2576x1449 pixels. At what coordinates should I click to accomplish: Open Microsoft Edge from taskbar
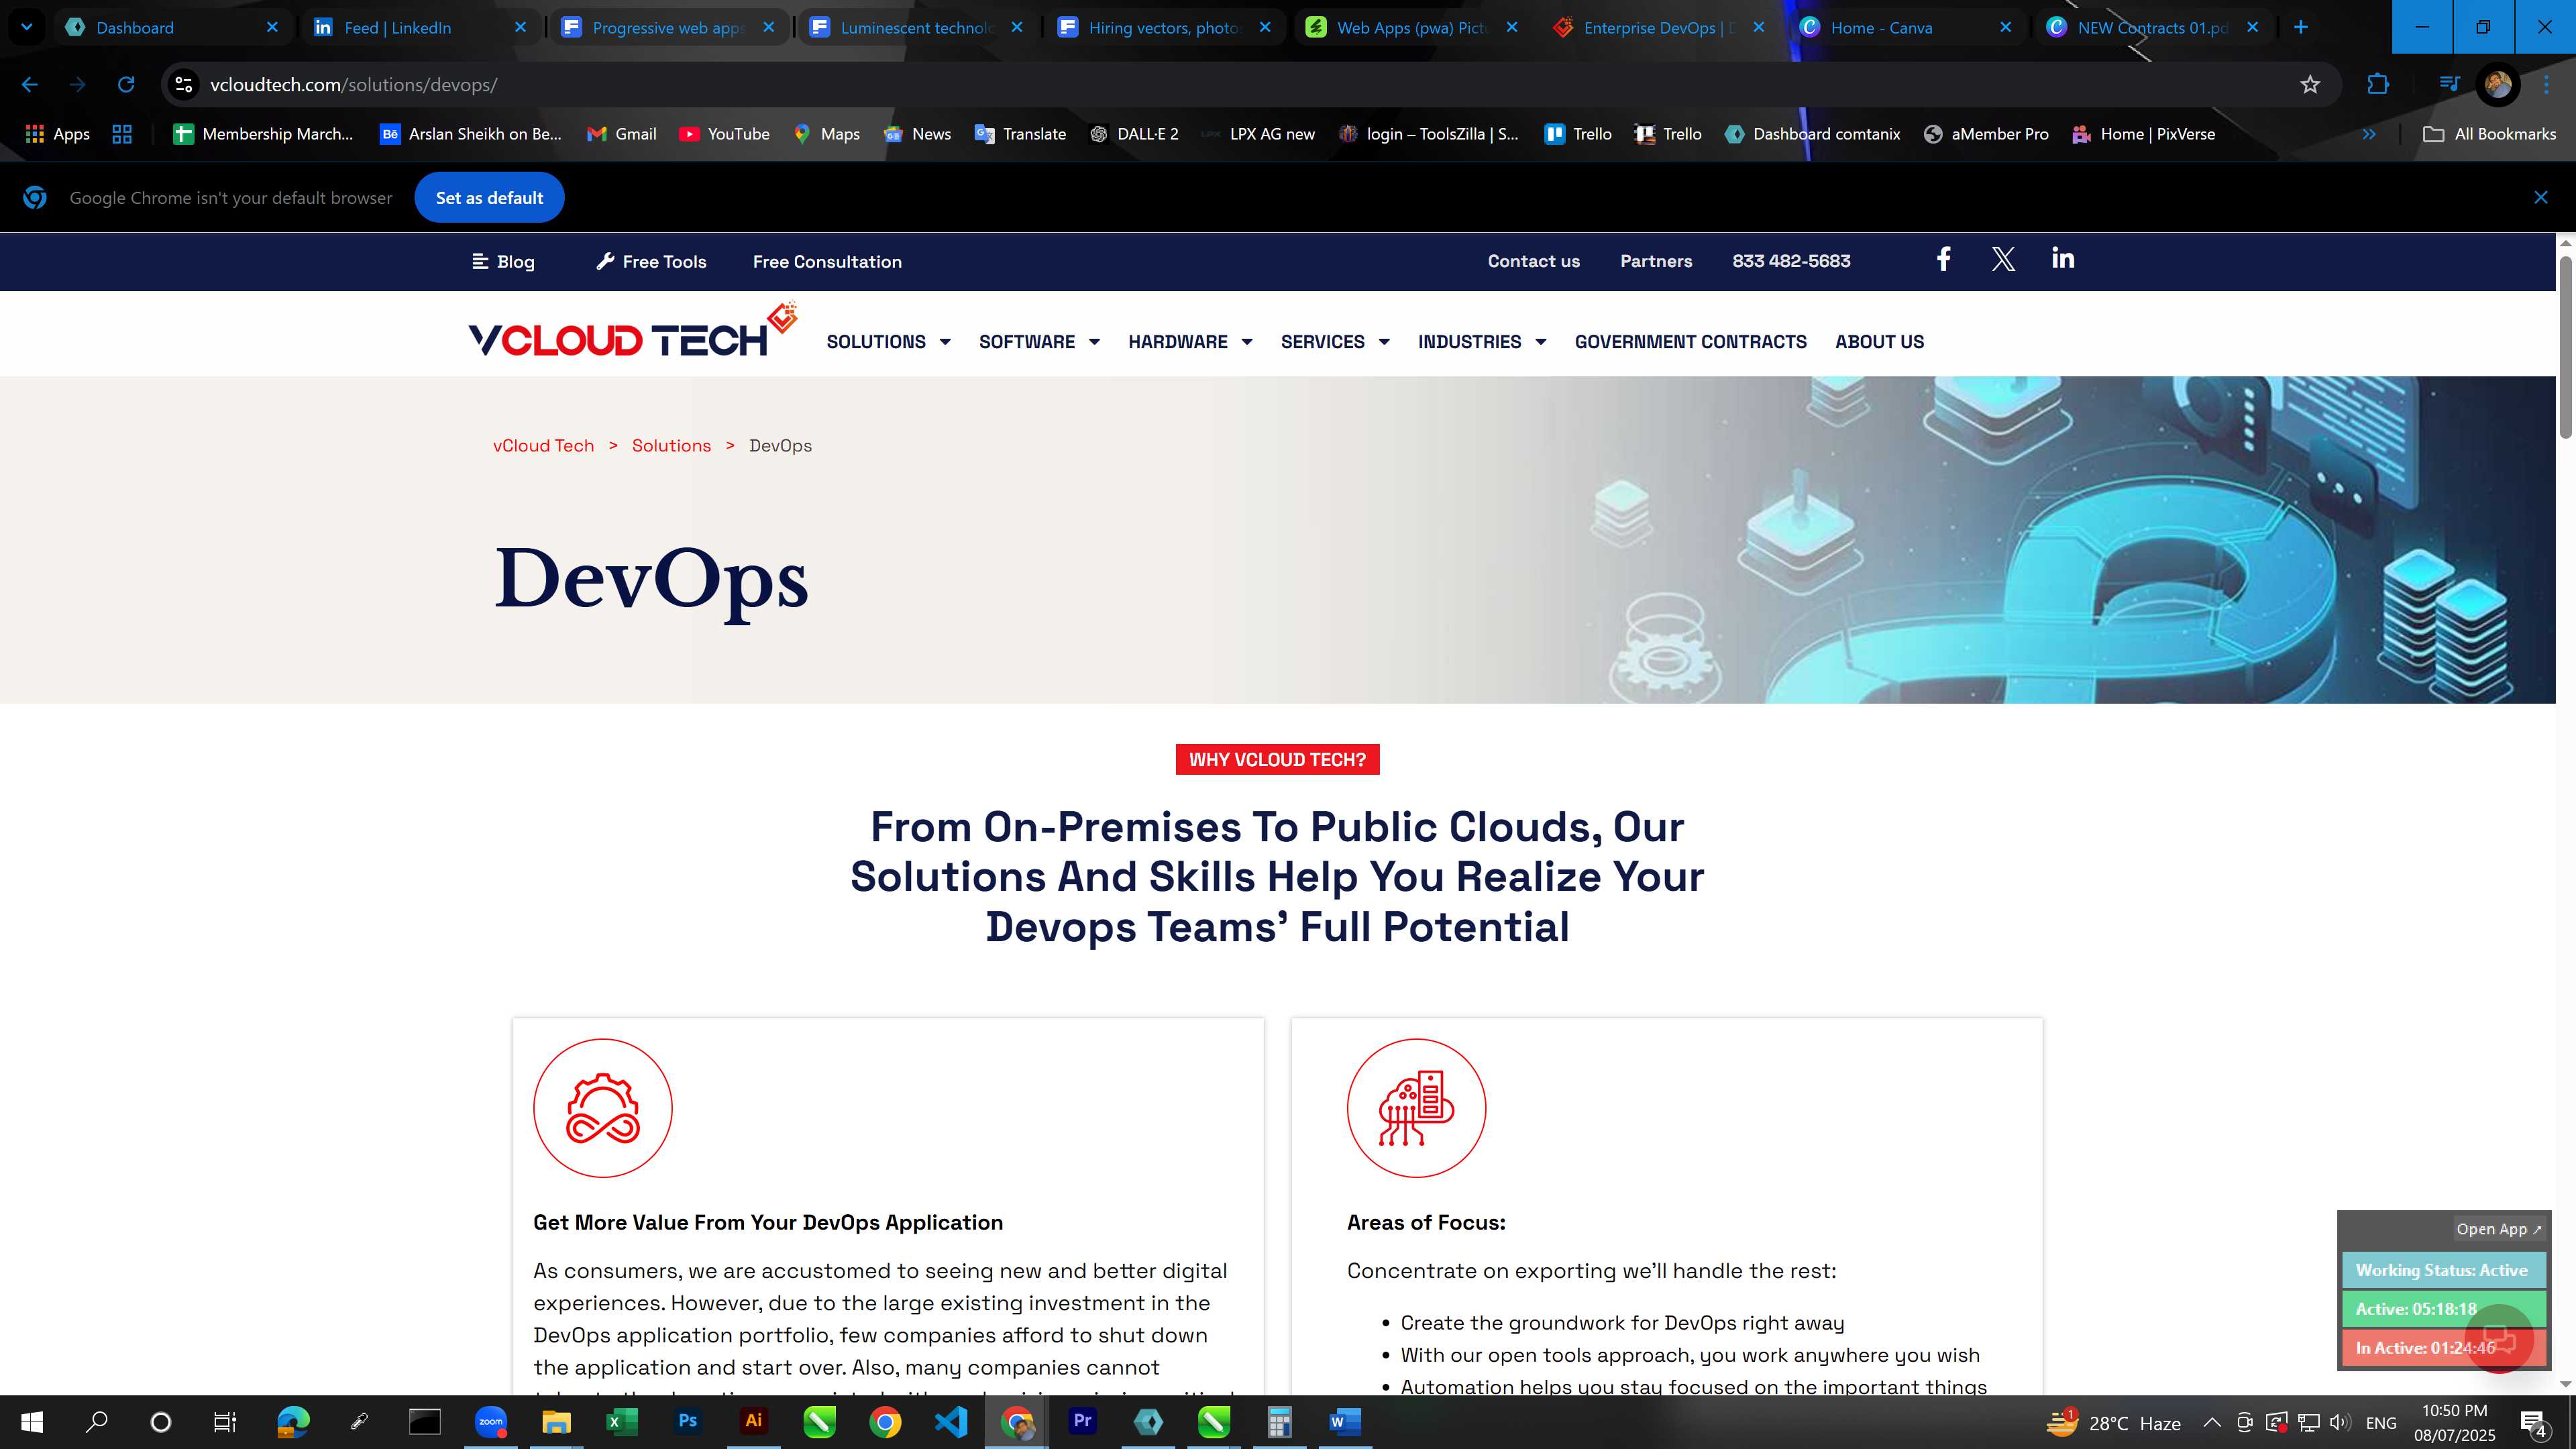[x=293, y=1421]
